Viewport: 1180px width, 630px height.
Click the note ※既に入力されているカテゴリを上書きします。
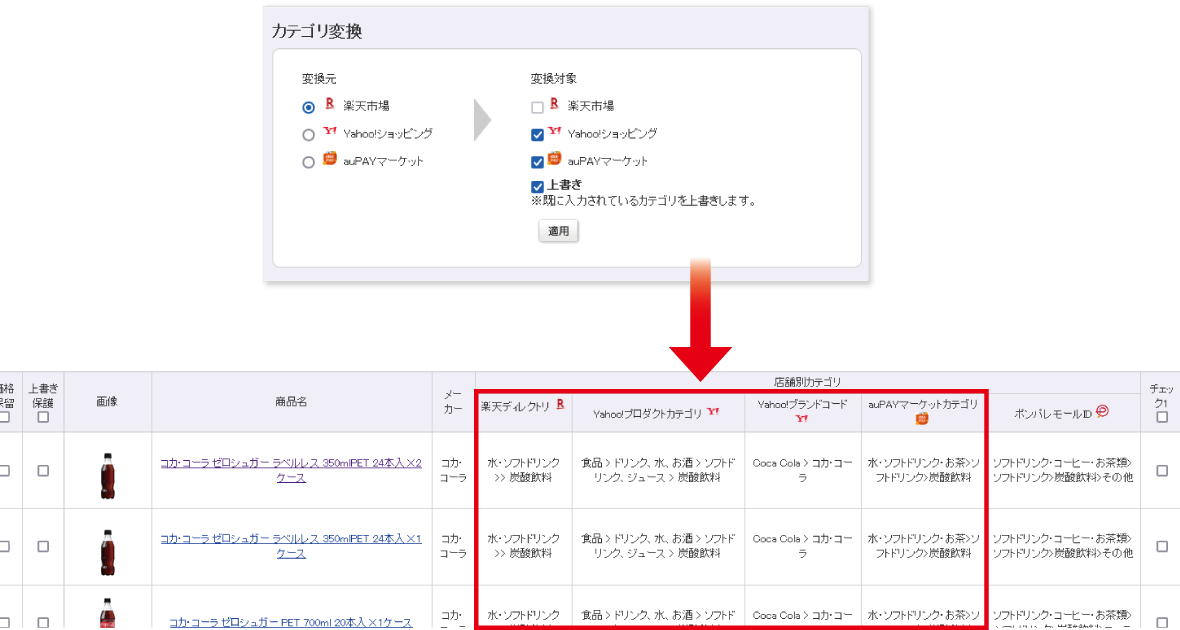[643, 201]
